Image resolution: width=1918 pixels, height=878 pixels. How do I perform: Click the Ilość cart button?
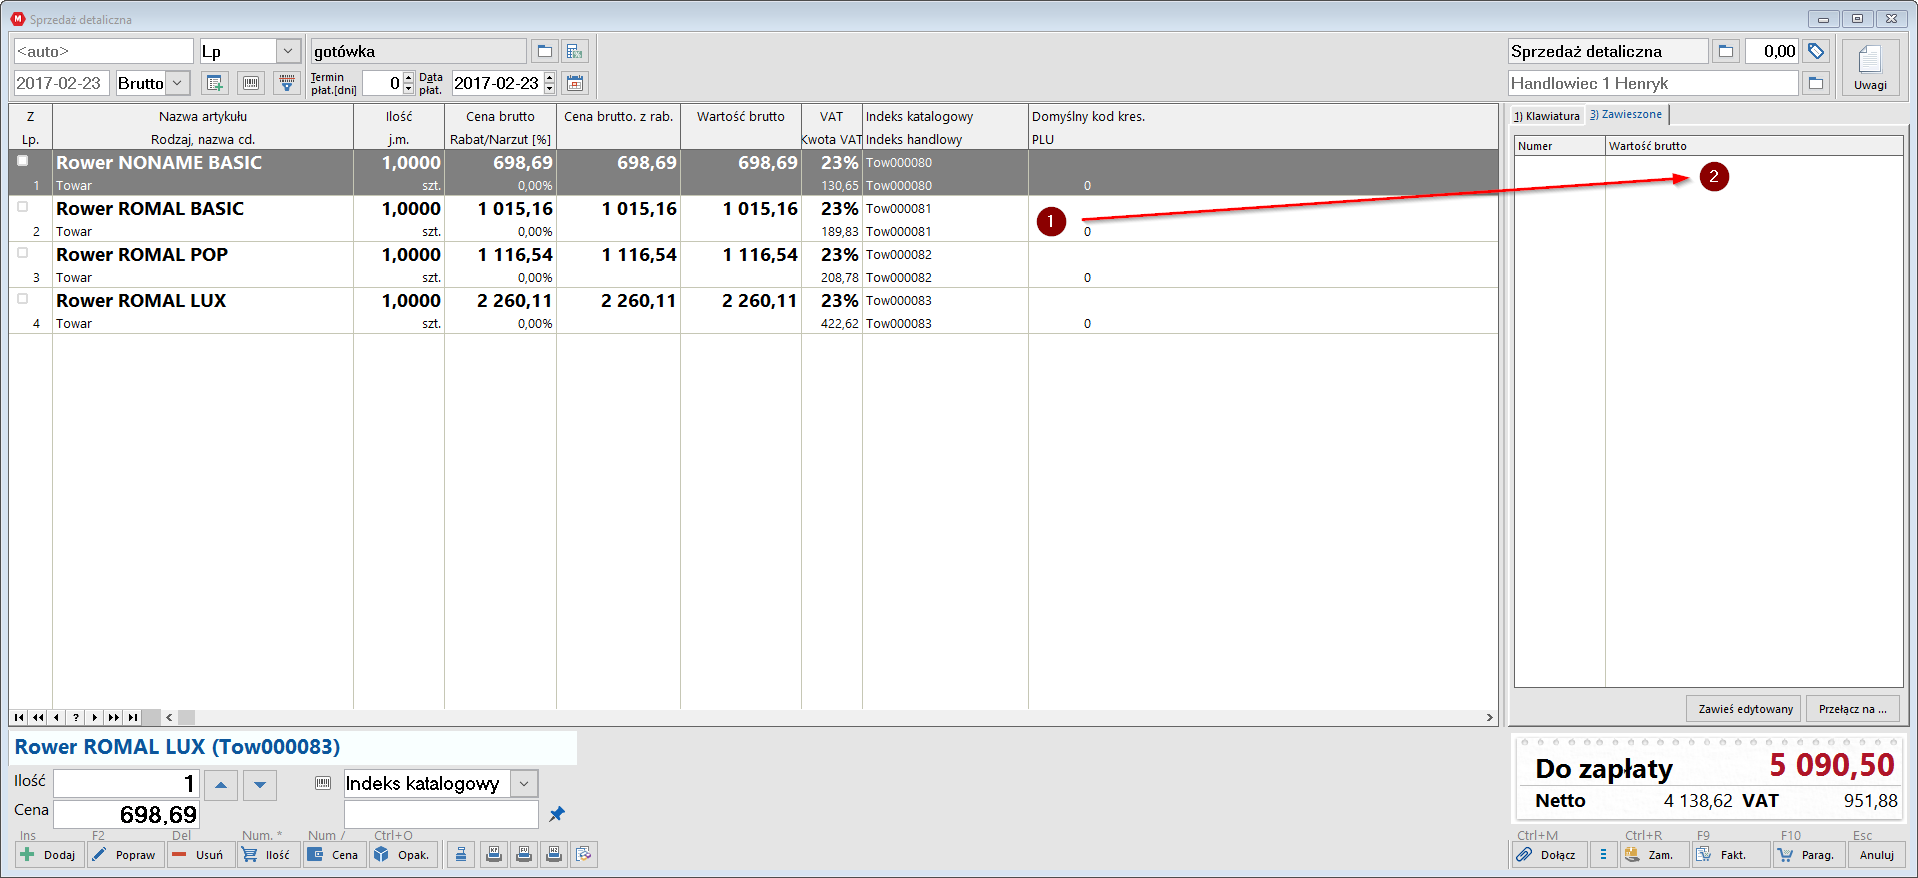click(x=268, y=854)
